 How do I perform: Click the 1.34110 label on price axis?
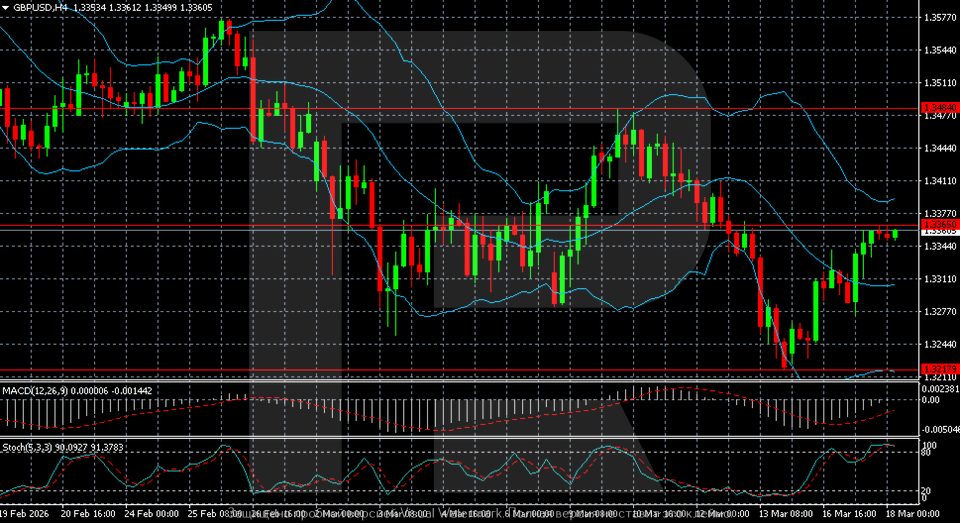(x=940, y=181)
